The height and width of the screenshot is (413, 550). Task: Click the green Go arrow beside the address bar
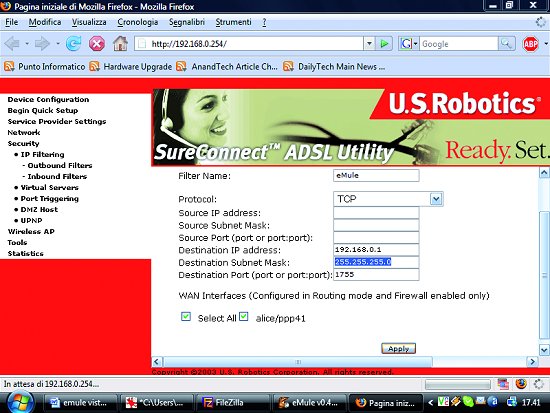tap(384, 44)
